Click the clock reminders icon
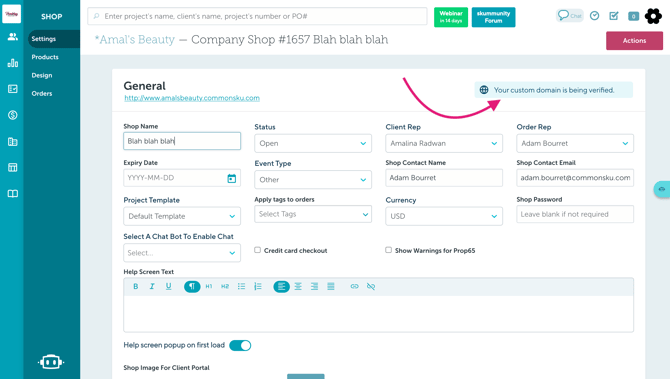 pos(594,16)
